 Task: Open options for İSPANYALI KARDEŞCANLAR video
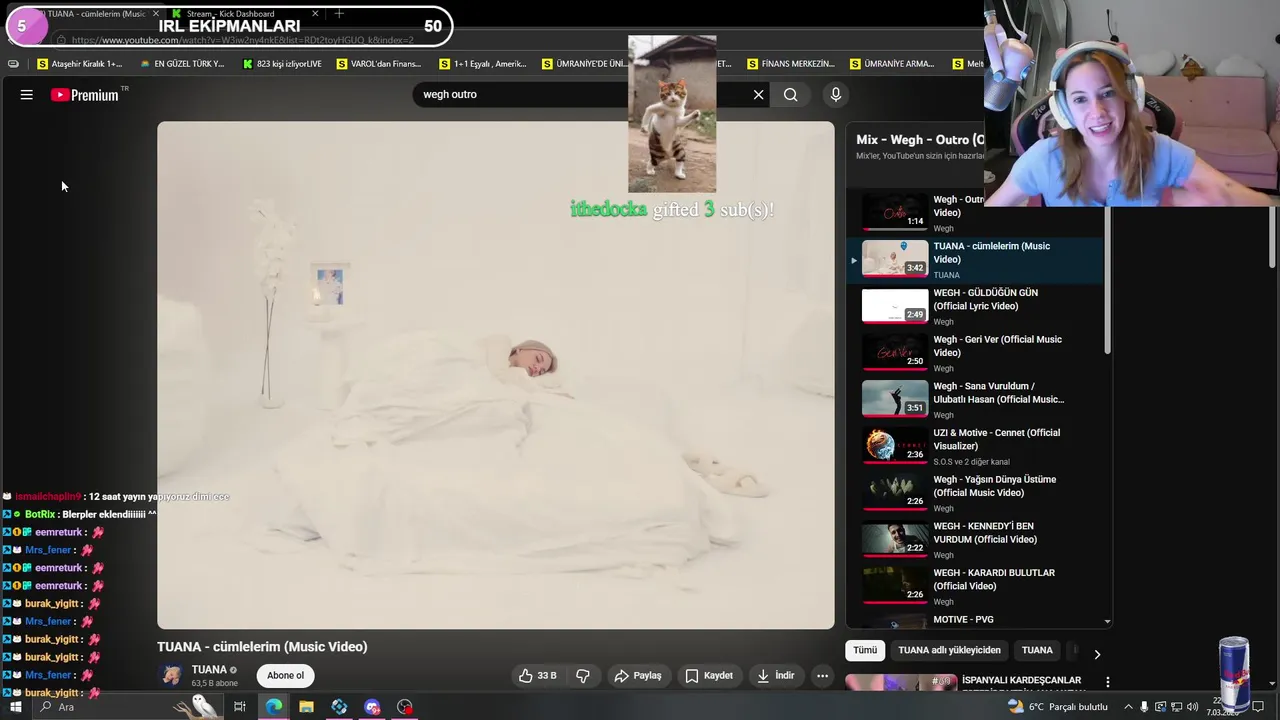1107,682
